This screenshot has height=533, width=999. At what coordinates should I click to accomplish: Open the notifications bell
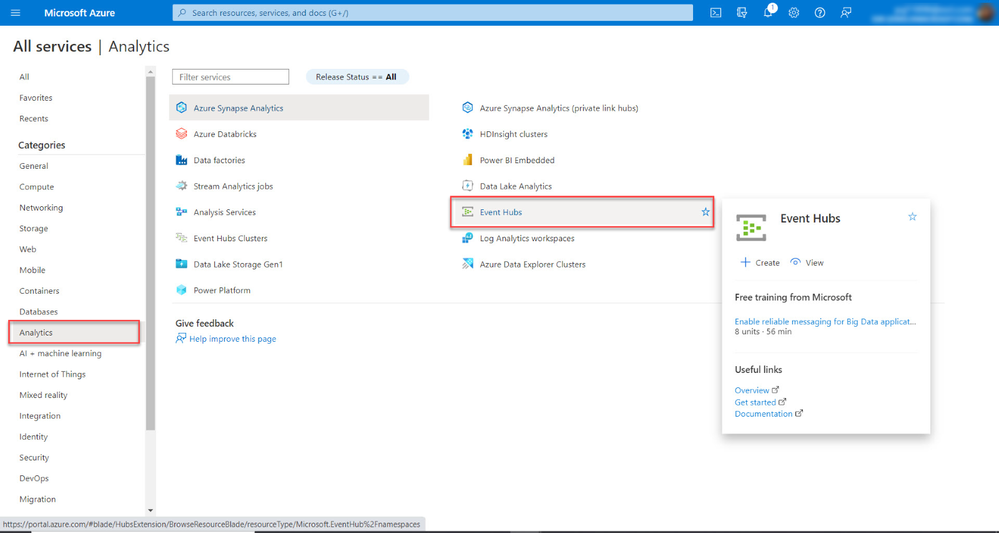tap(768, 13)
